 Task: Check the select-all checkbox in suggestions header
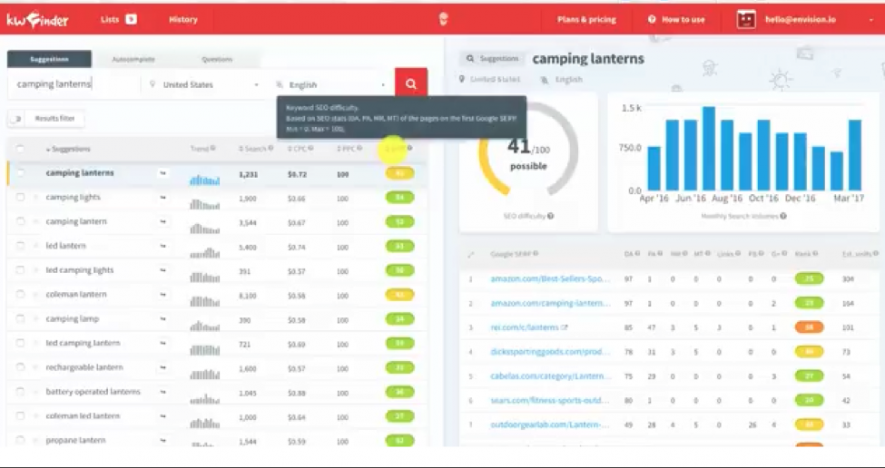click(x=20, y=149)
